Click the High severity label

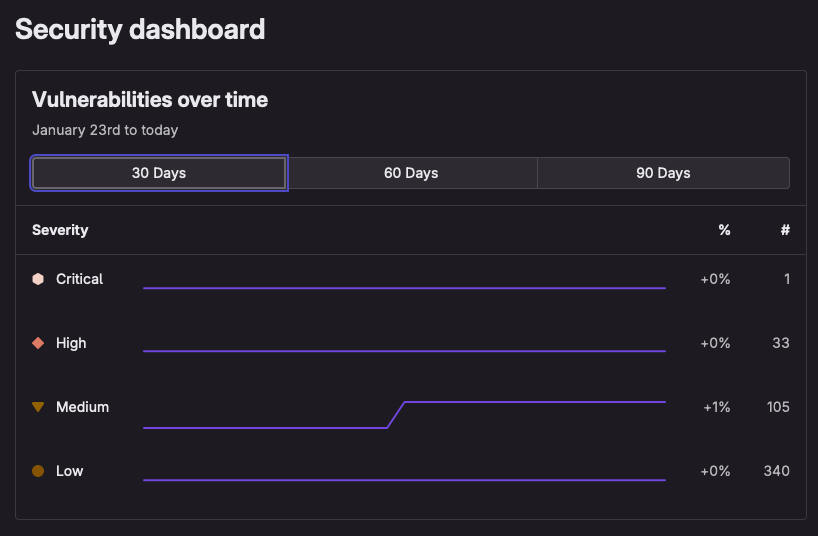tap(71, 343)
